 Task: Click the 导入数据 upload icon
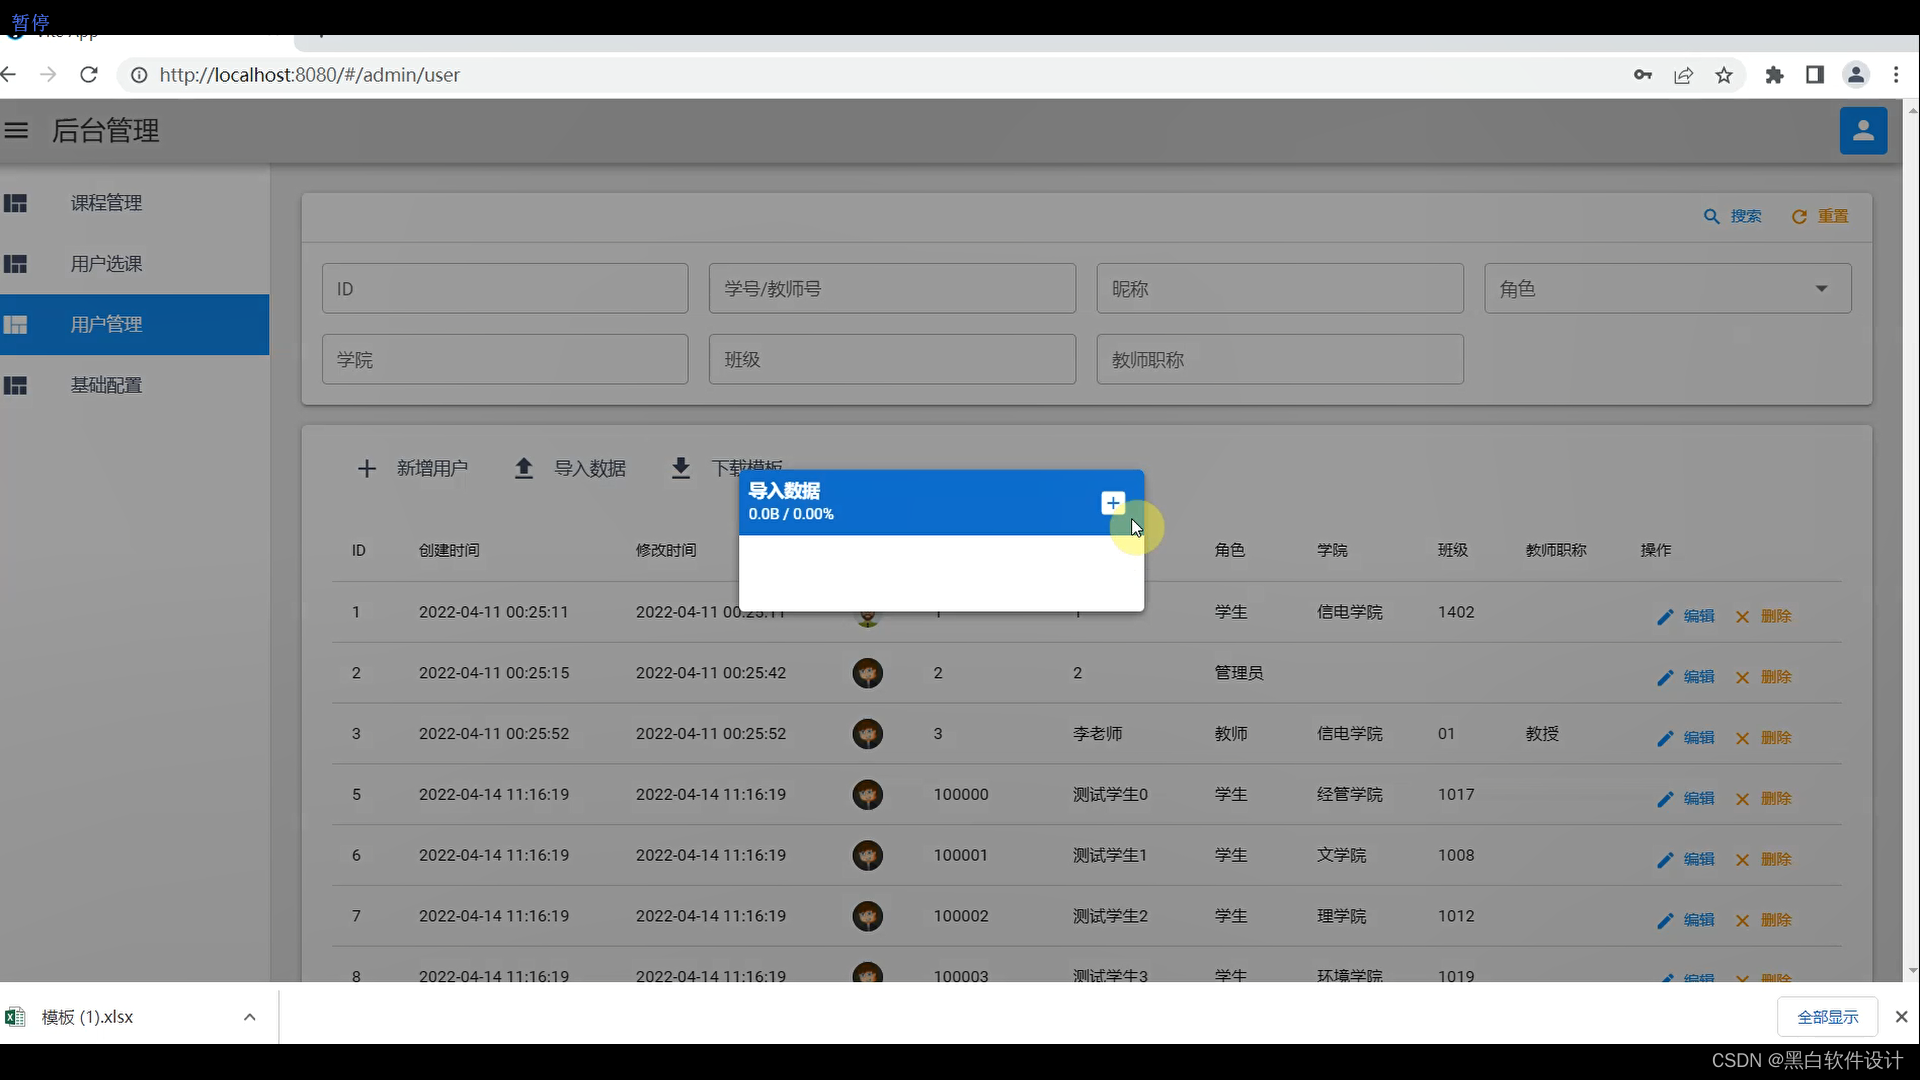coord(523,468)
